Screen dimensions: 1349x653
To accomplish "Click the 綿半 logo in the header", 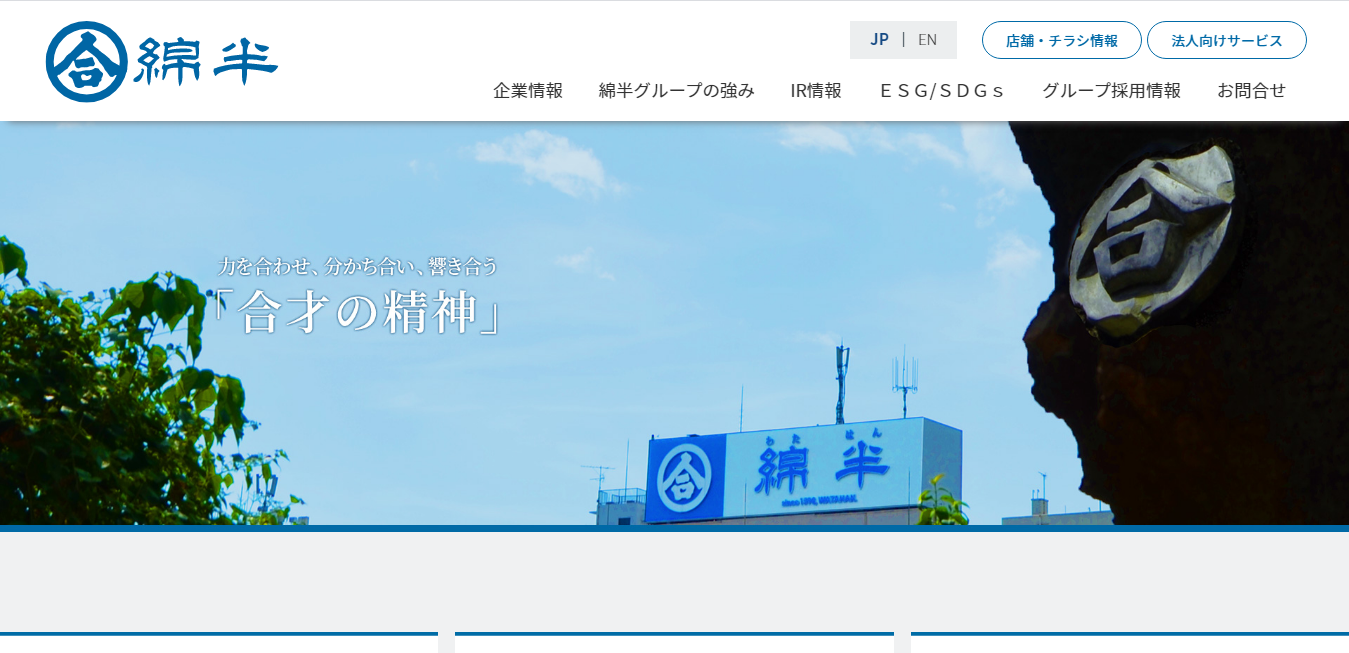I will pyautogui.click(x=162, y=62).
